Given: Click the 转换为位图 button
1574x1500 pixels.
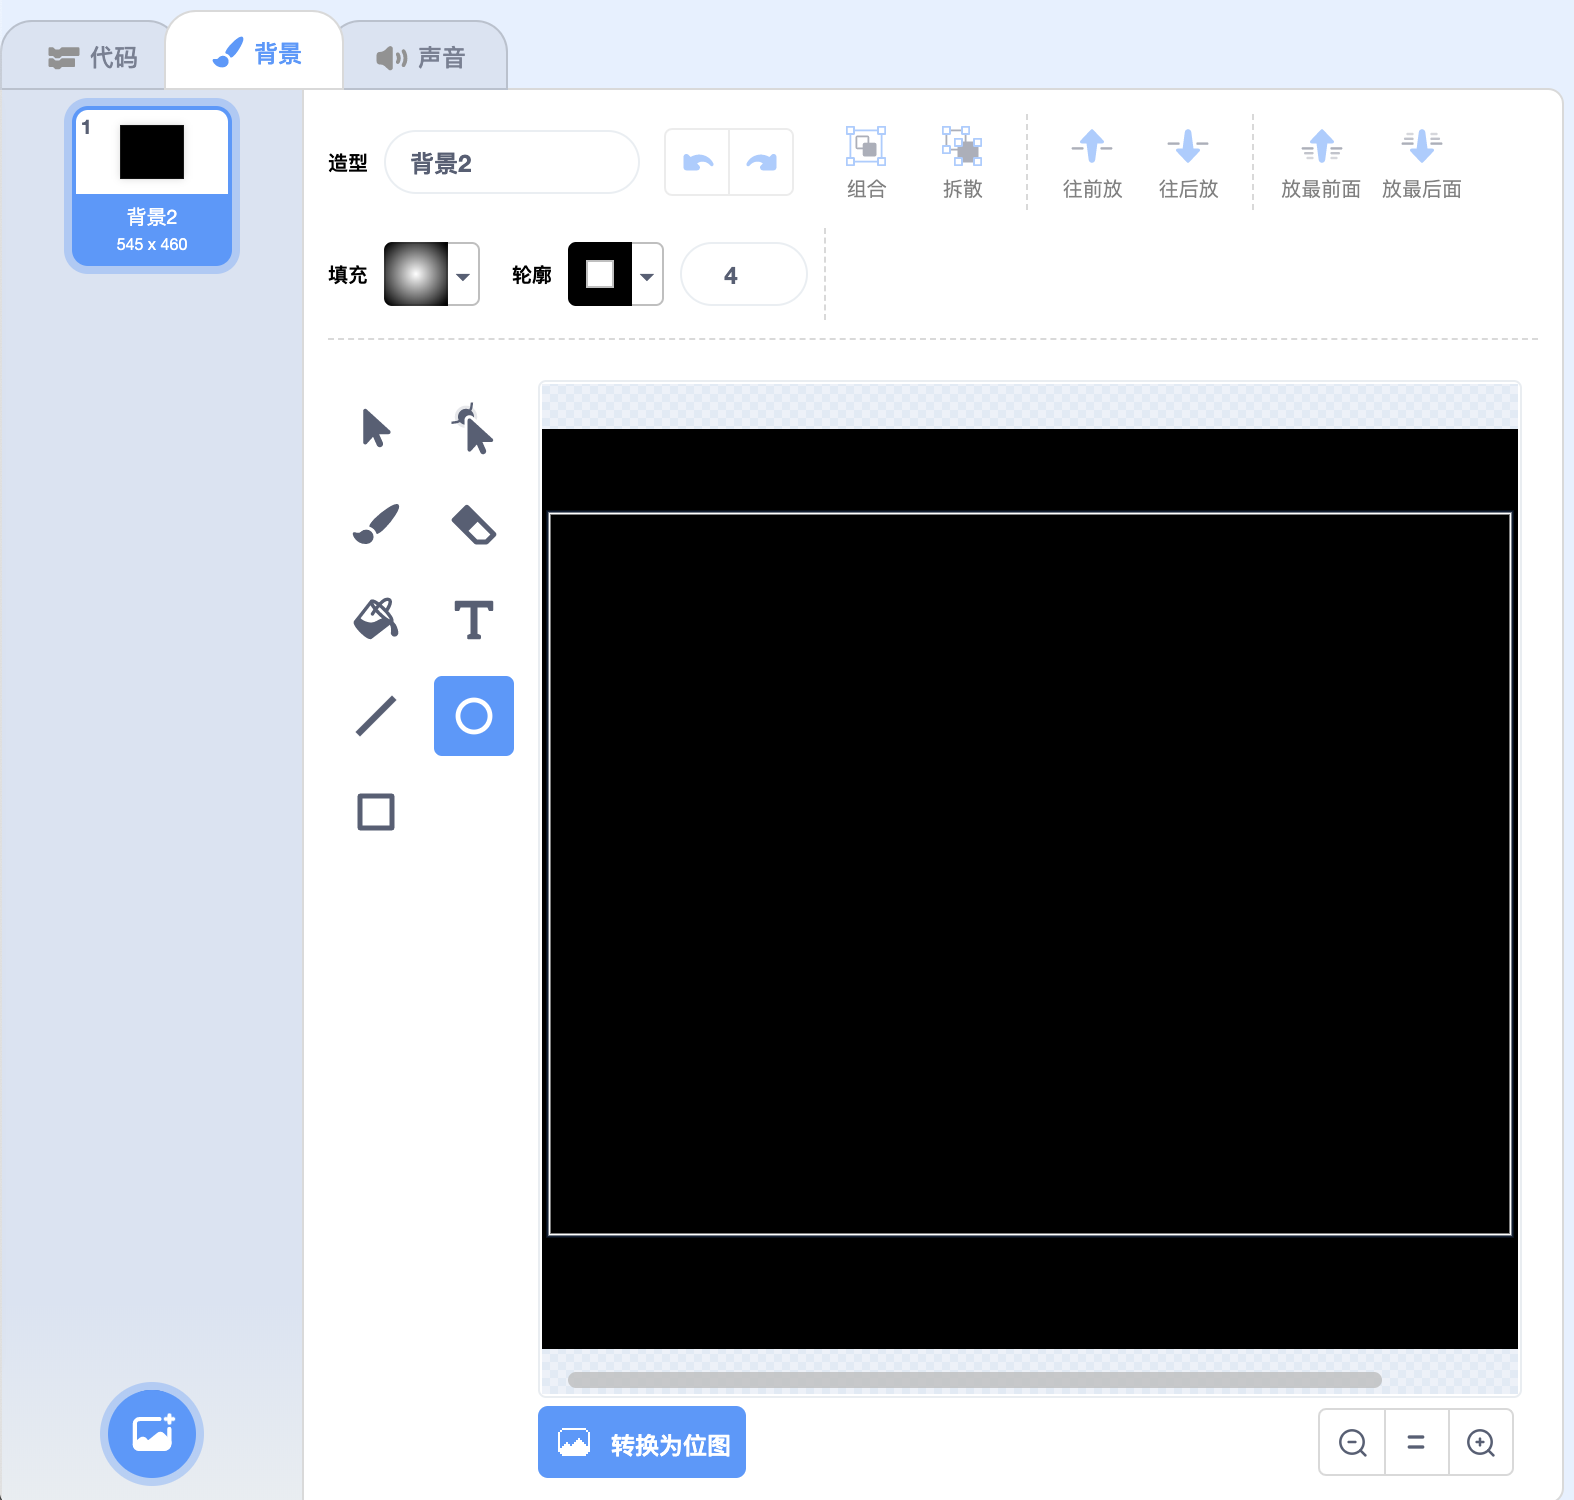Looking at the screenshot, I should coord(642,1442).
